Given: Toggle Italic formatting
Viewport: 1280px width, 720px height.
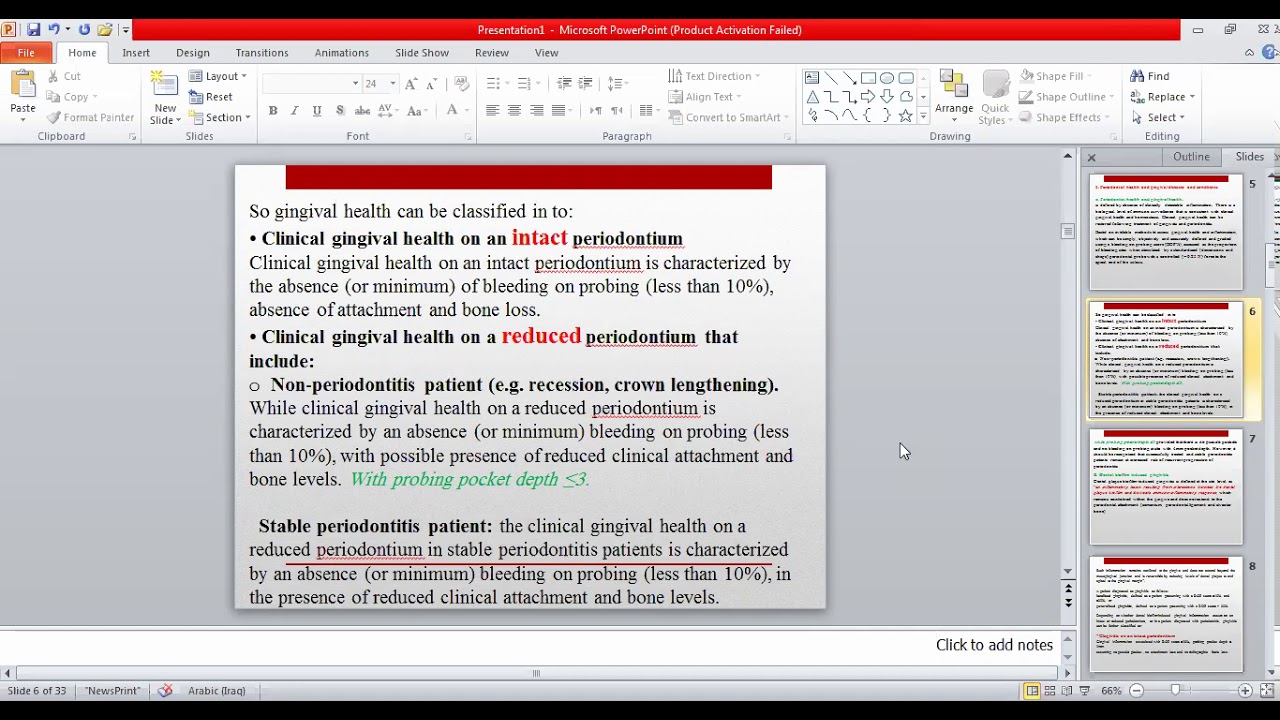Looking at the screenshot, I should [294, 111].
